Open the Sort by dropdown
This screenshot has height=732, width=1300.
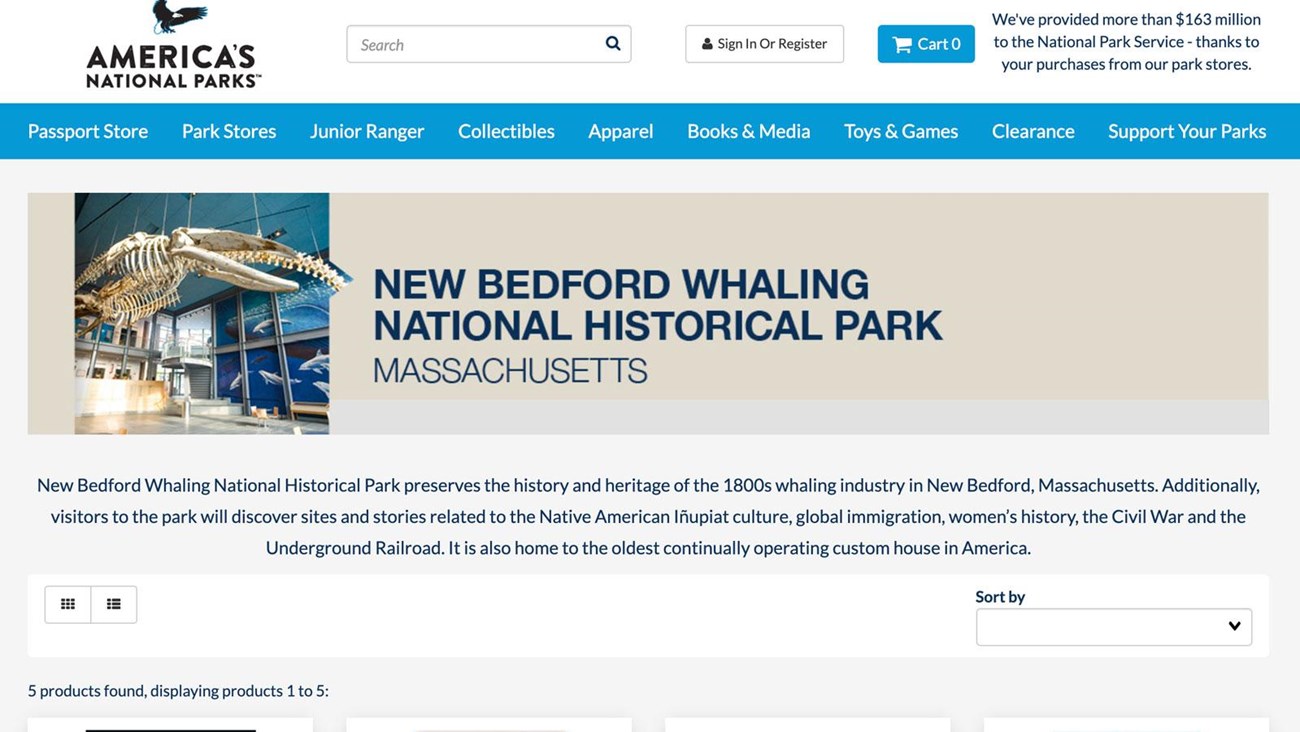tap(1114, 627)
